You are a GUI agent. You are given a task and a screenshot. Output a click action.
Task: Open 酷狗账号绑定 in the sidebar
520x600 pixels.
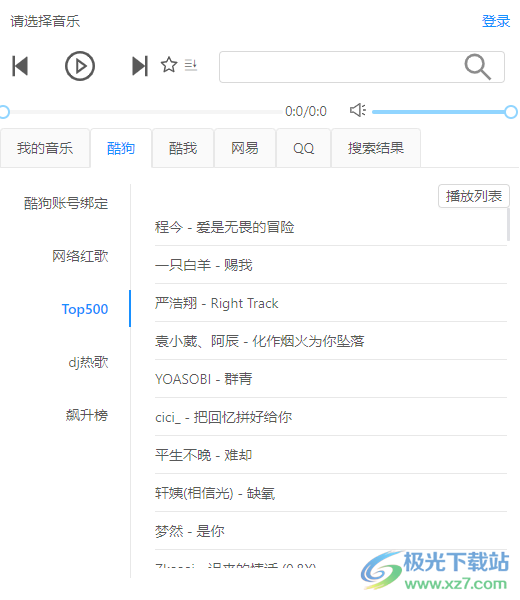pyautogui.click(x=66, y=203)
